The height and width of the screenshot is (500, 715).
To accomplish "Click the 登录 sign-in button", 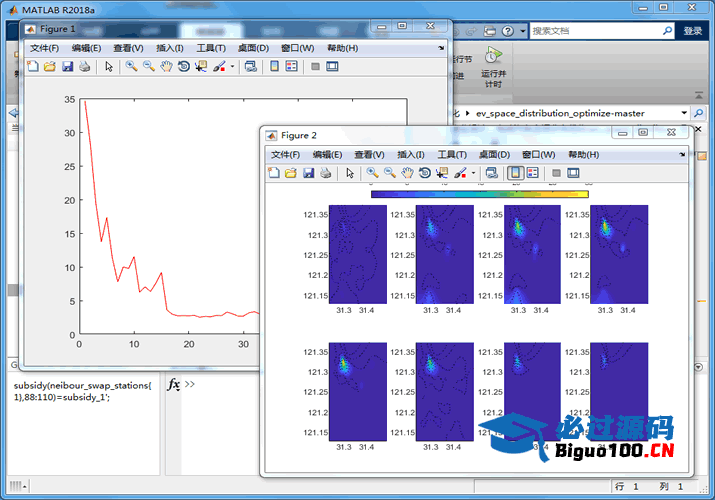I will [x=693, y=31].
